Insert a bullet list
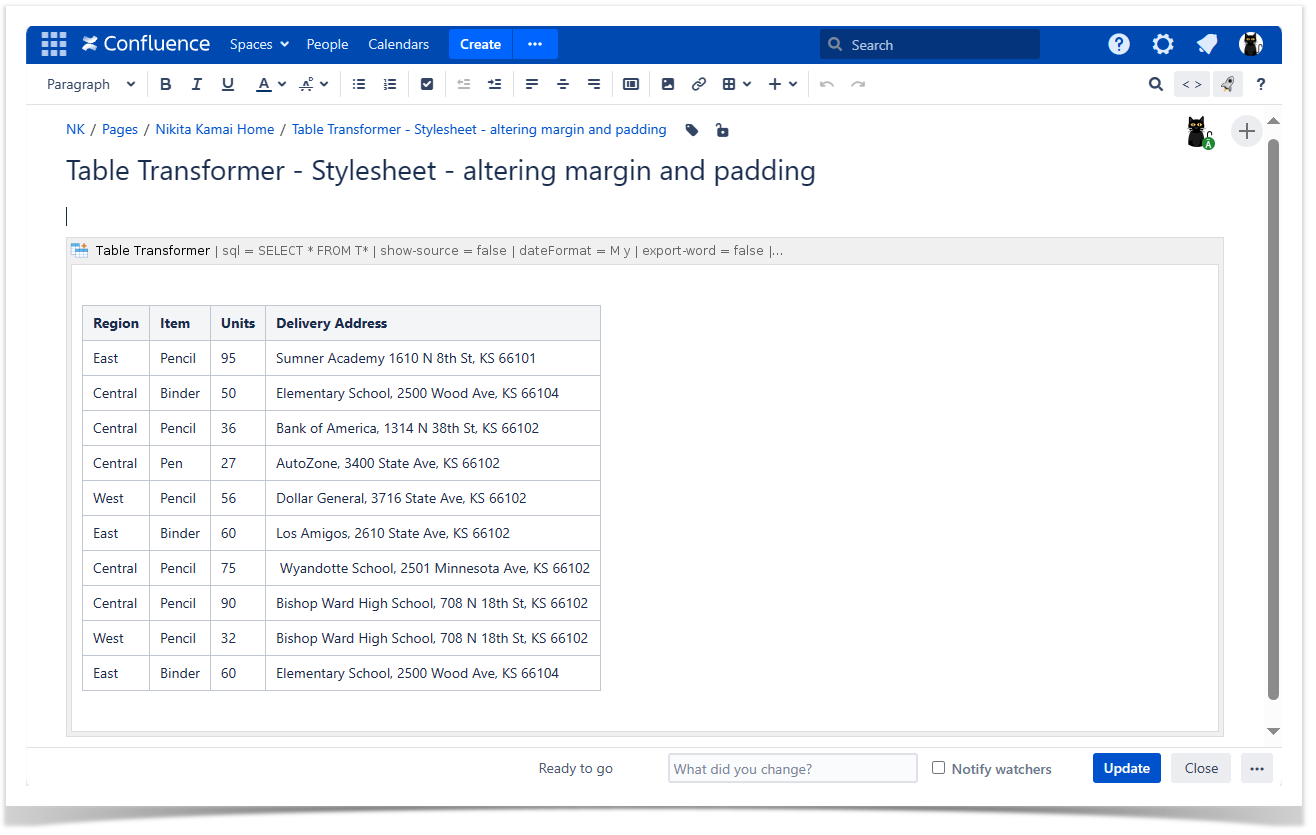 tap(359, 85)
